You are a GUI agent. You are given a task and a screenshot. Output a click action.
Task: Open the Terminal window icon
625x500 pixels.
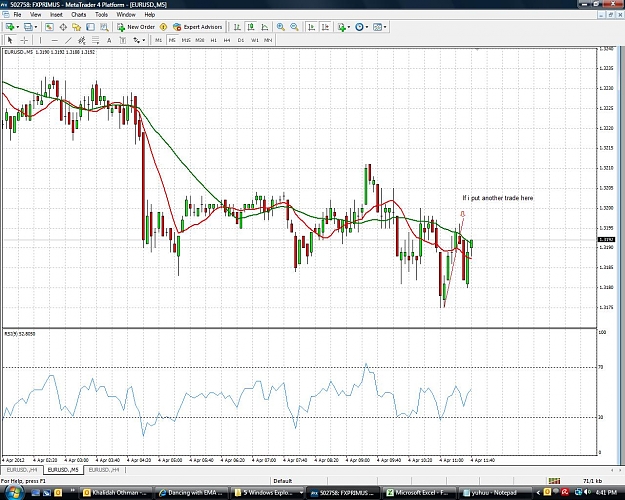(x=90, y=27)
